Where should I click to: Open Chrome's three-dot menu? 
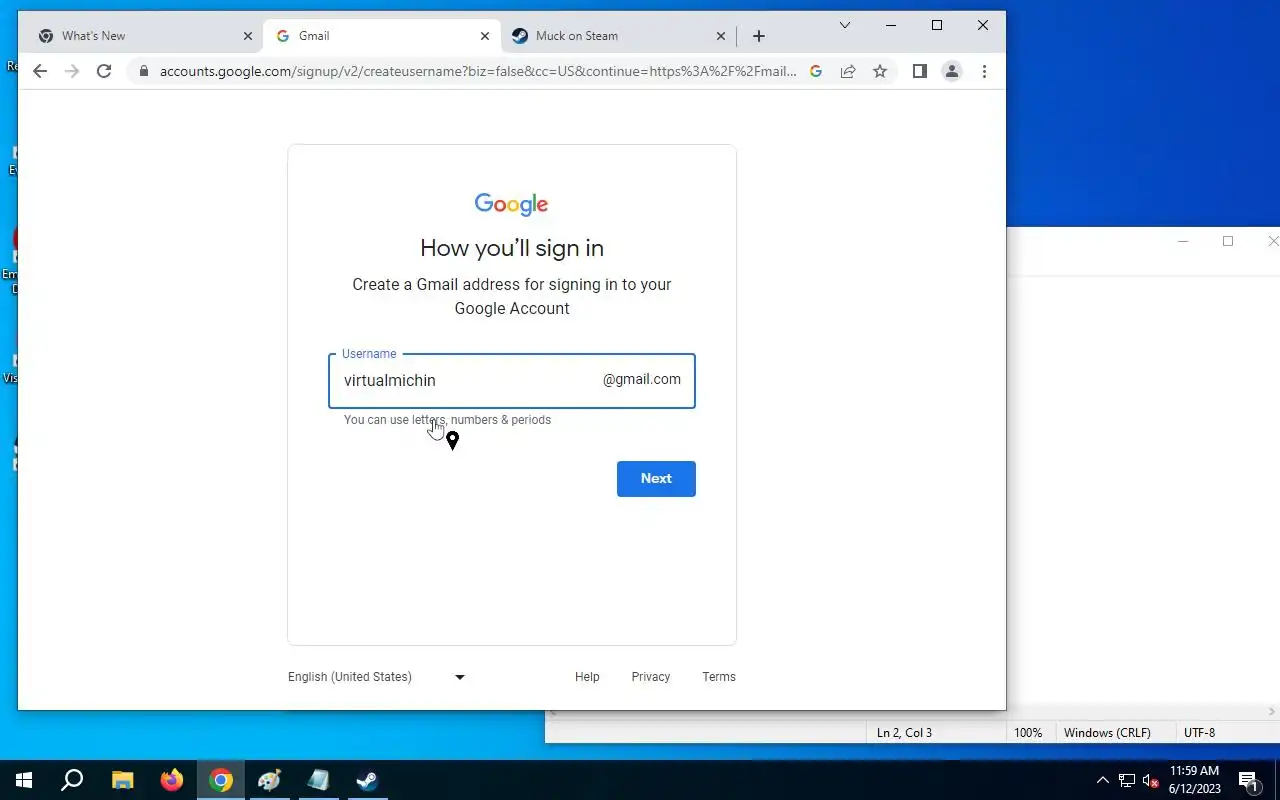(984, 71)
